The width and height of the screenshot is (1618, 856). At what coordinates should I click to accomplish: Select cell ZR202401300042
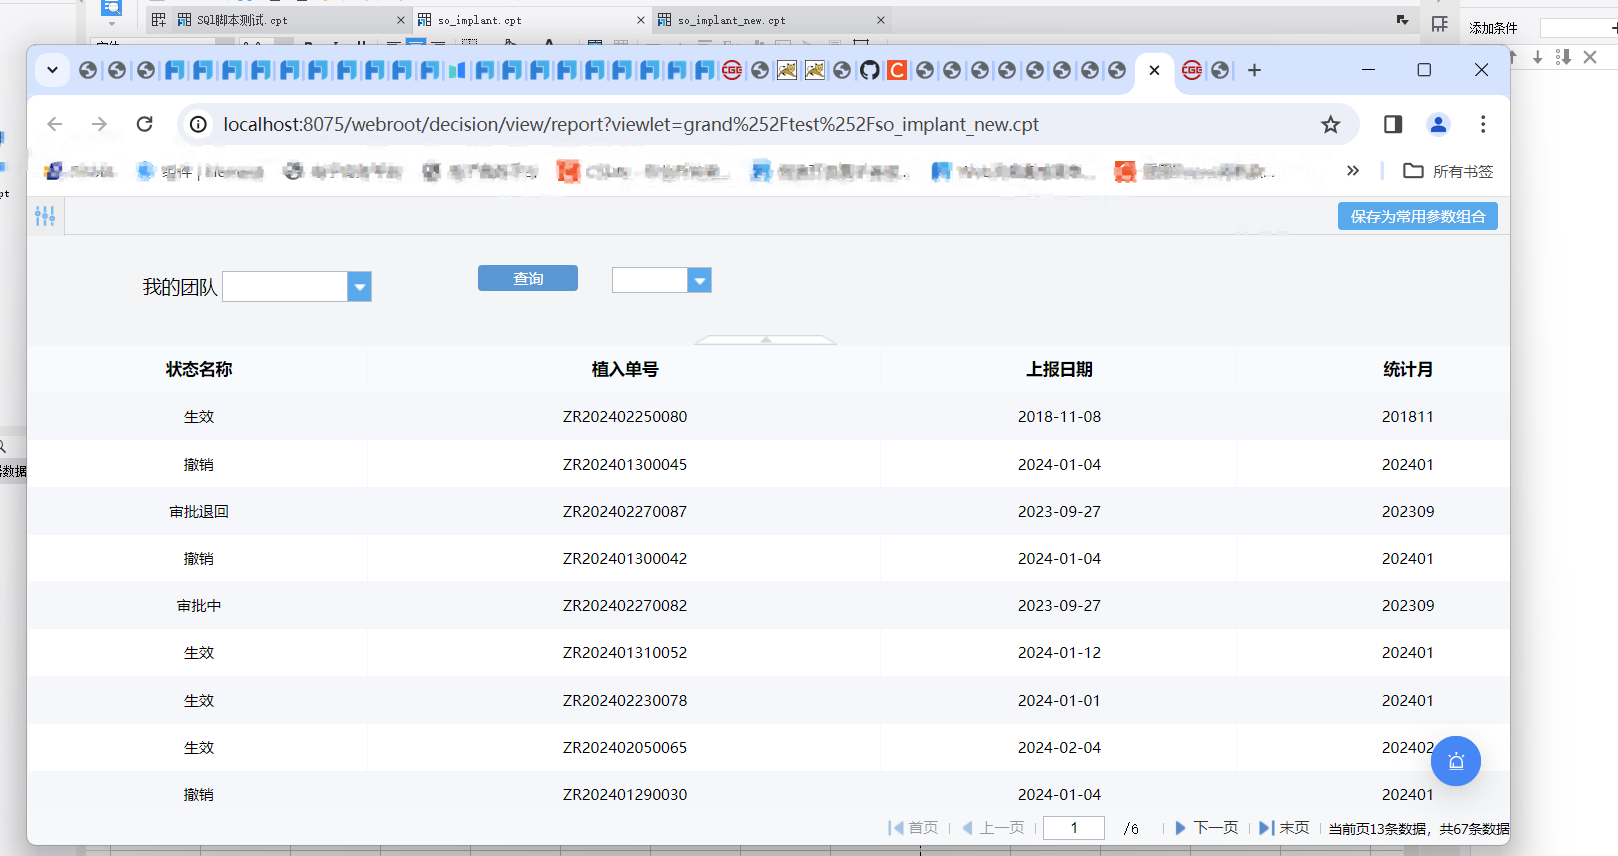point(625,558)
